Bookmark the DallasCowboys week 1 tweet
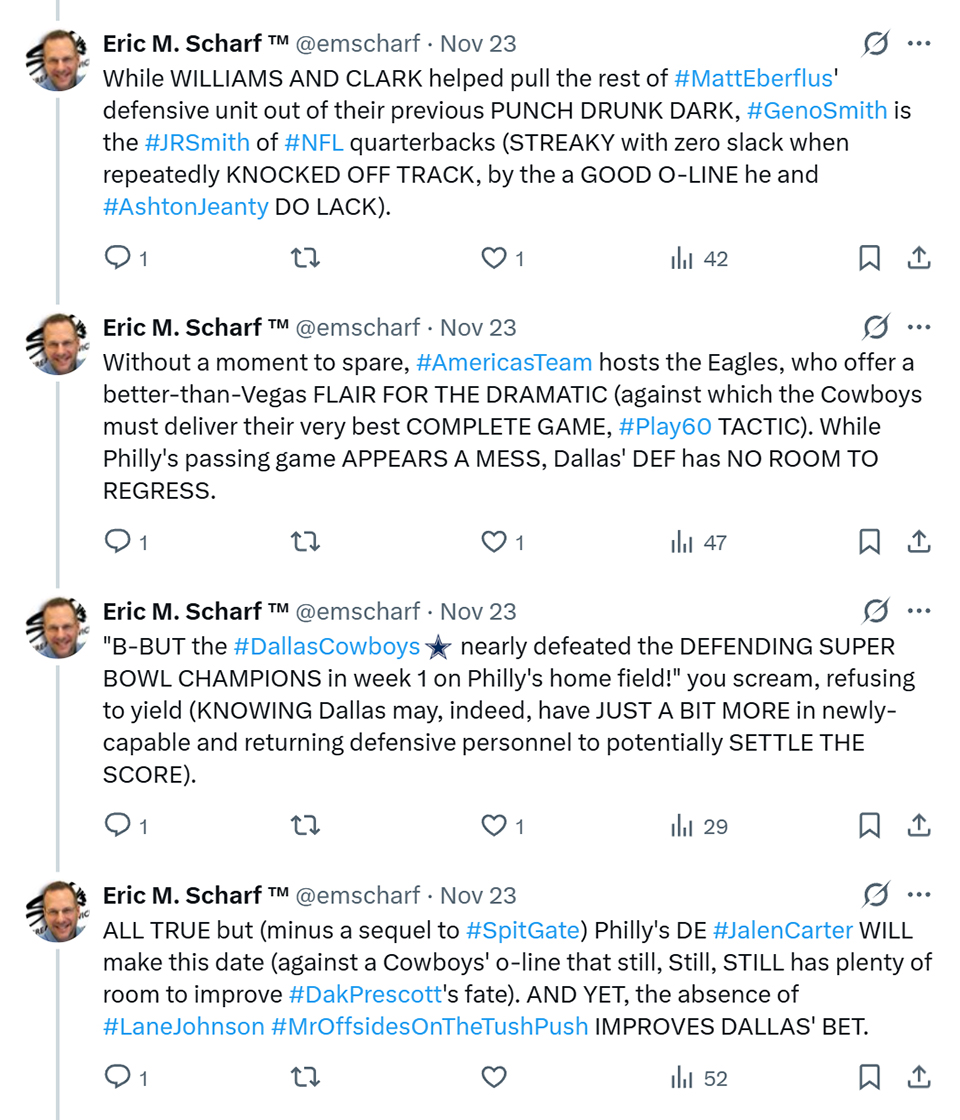Viewport: 960px width, 1120px height. (870, 827)
